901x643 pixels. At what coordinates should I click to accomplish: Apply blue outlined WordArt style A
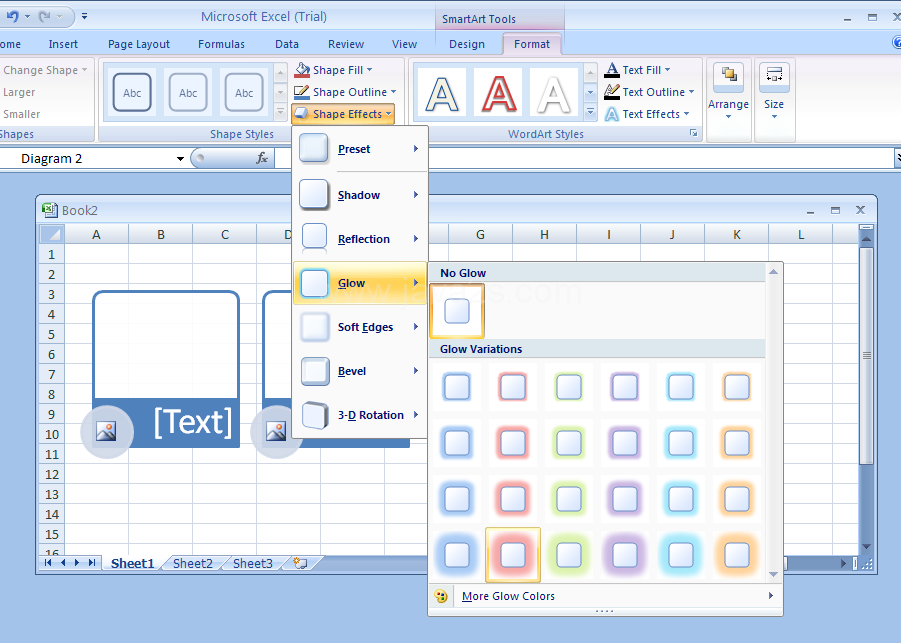tap(441, 92)
